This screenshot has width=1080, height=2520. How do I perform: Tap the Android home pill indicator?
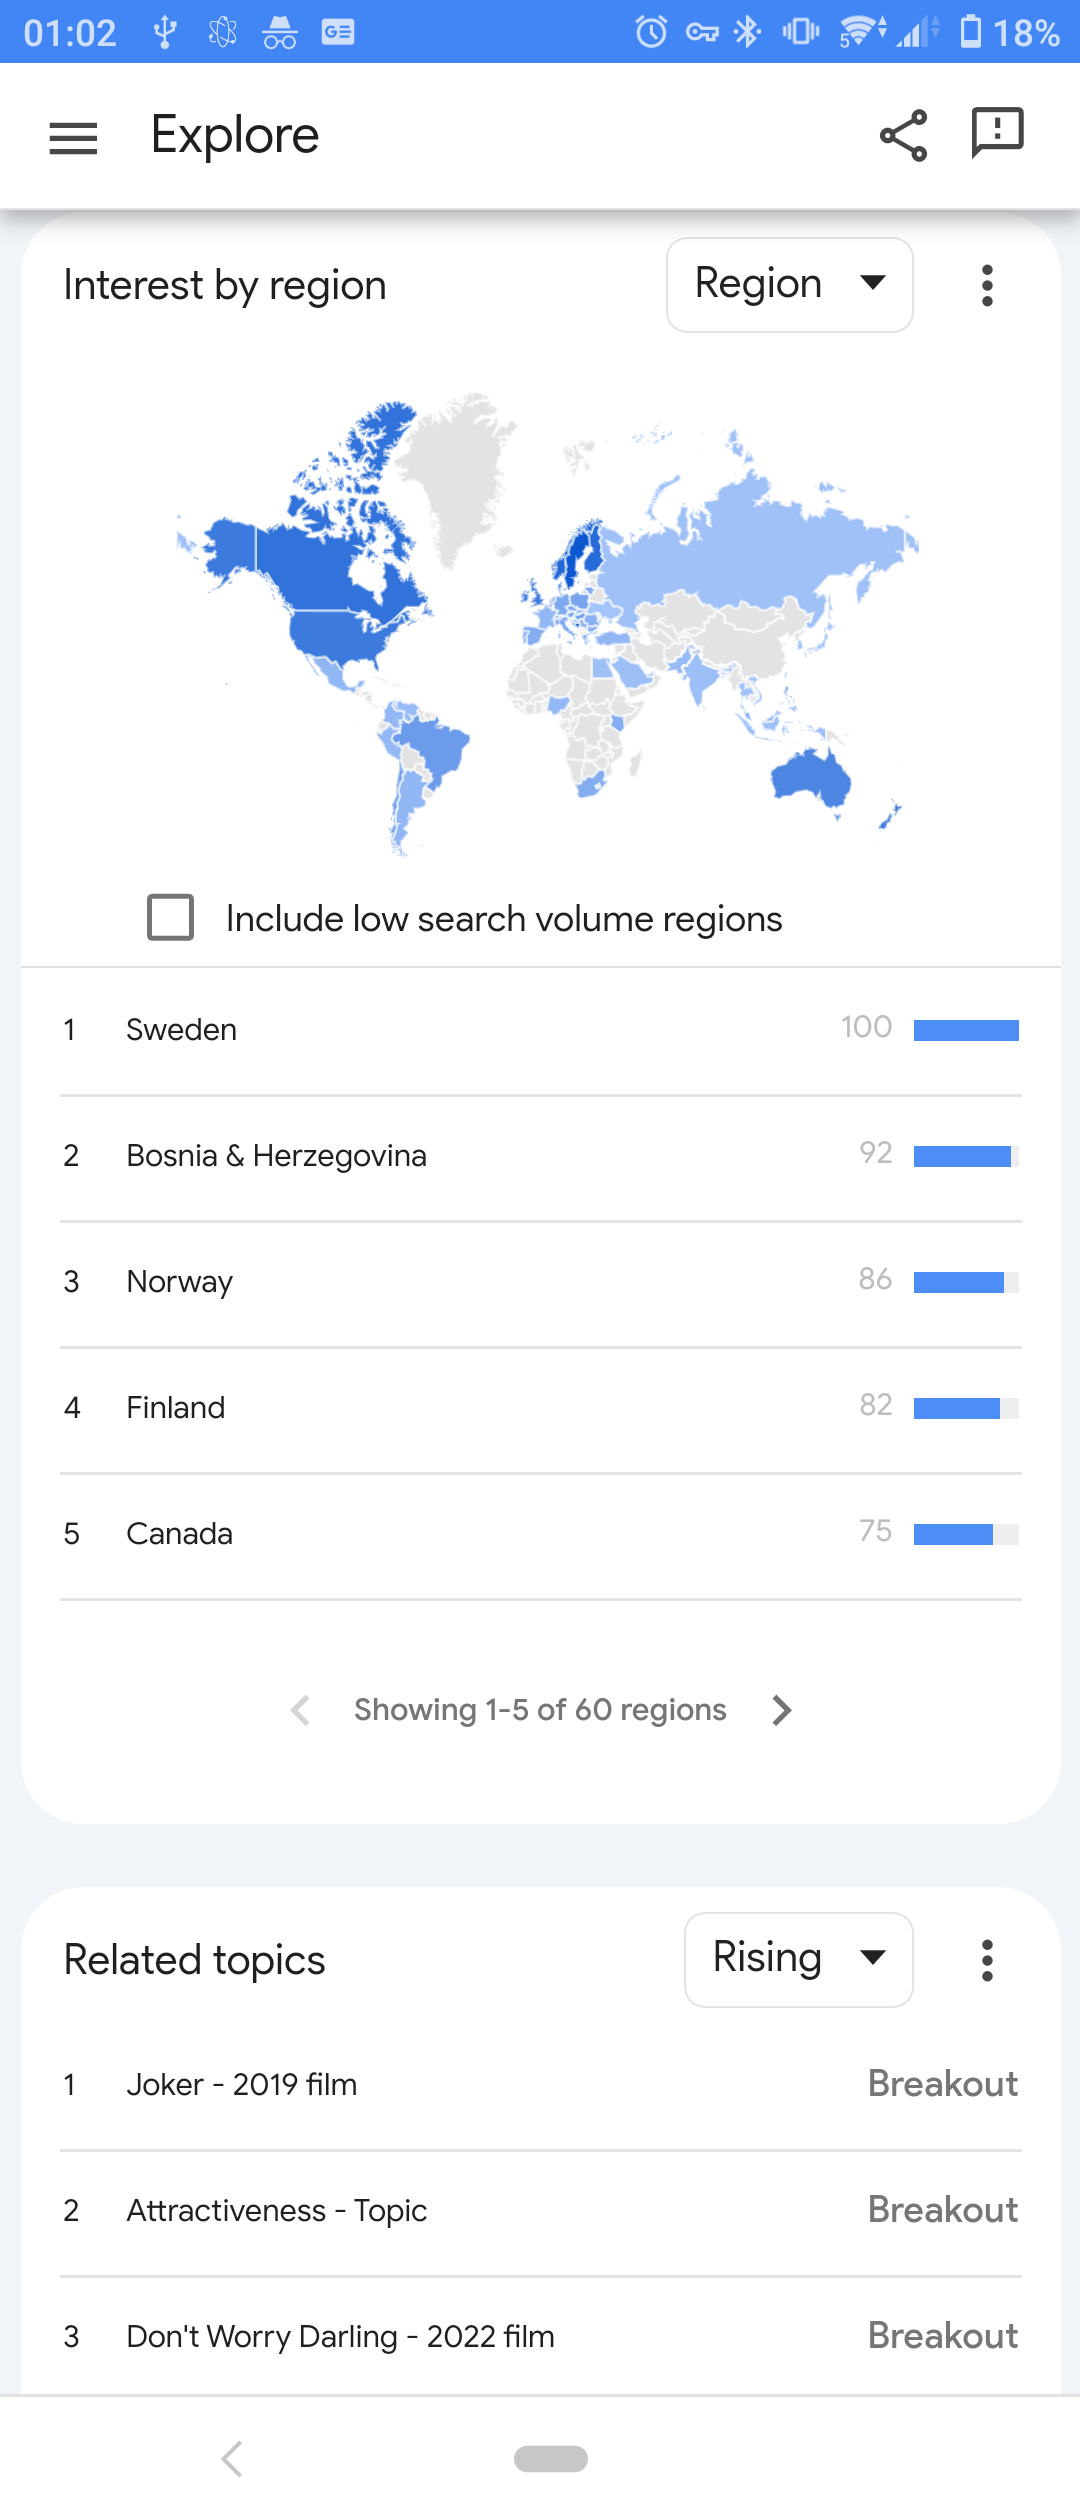pos(551,2458)
